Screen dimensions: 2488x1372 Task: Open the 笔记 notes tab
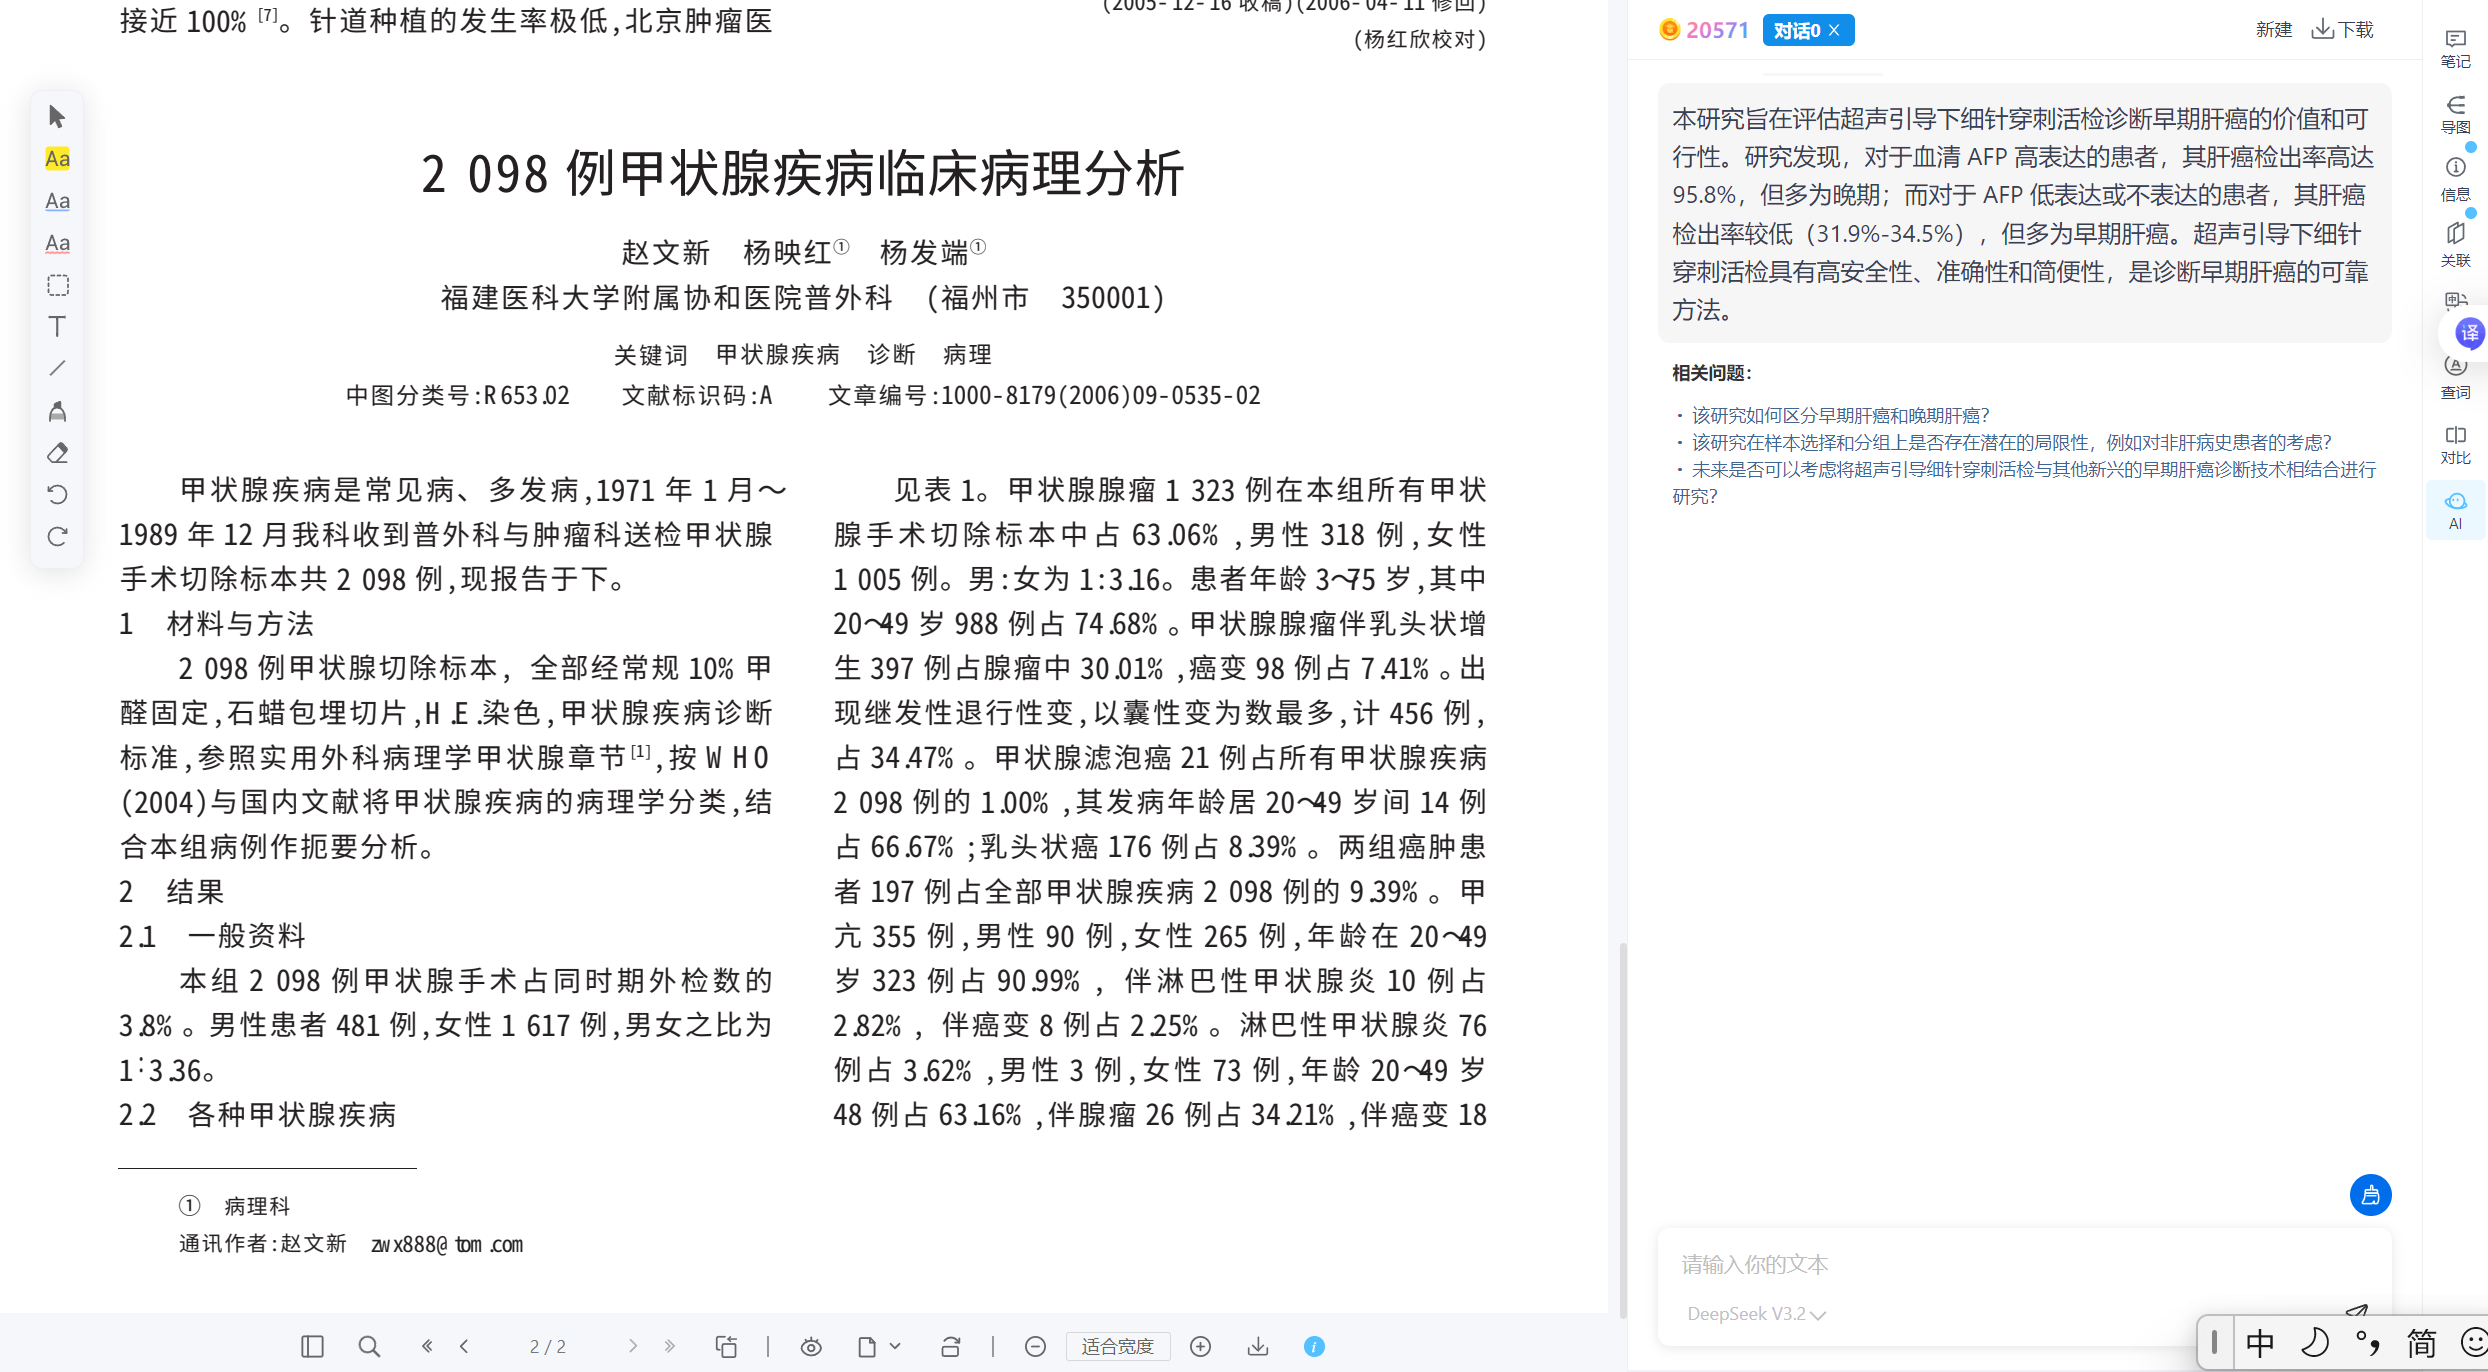pos(2455,47)
